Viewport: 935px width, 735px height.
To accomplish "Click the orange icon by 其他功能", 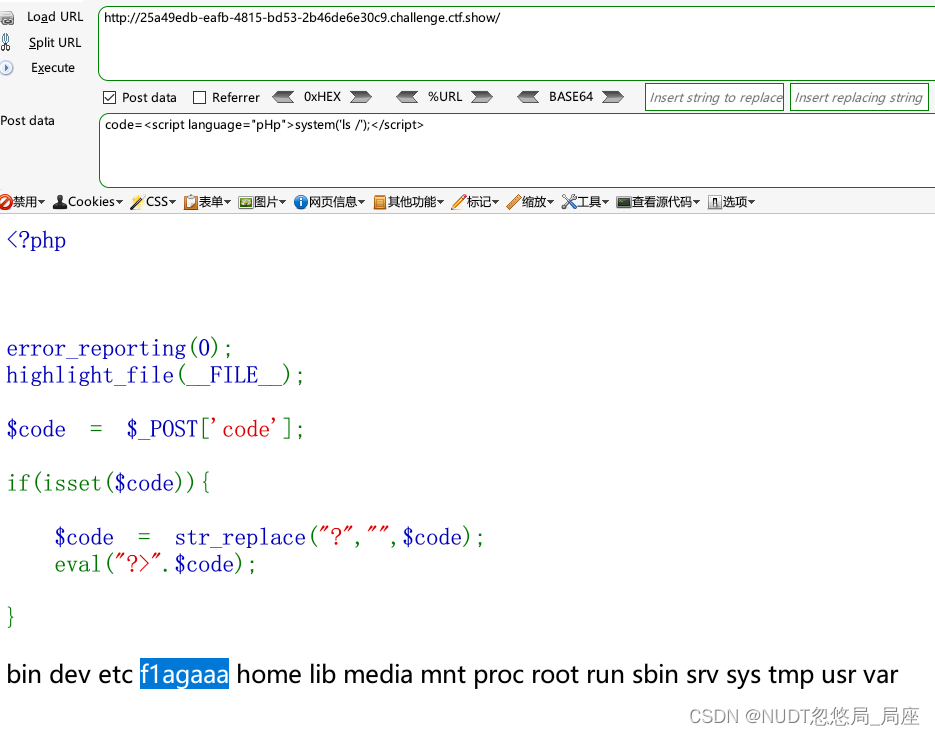I will pos(380,203).
